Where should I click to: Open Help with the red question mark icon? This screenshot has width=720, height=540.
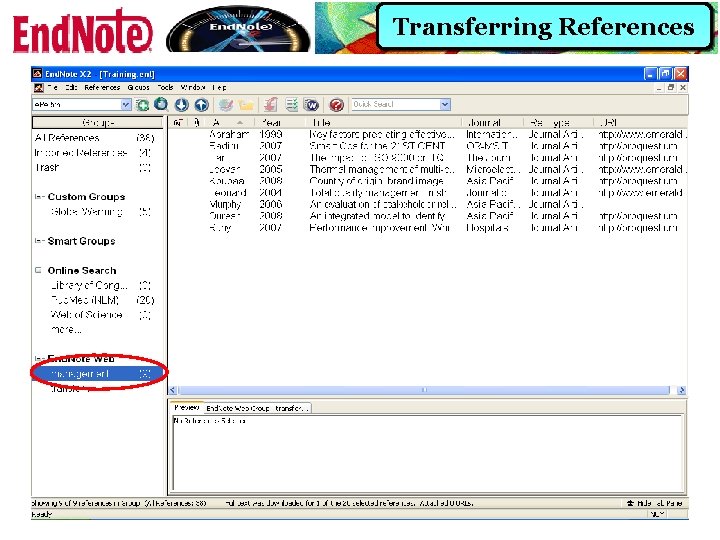[x=337, y=105]
